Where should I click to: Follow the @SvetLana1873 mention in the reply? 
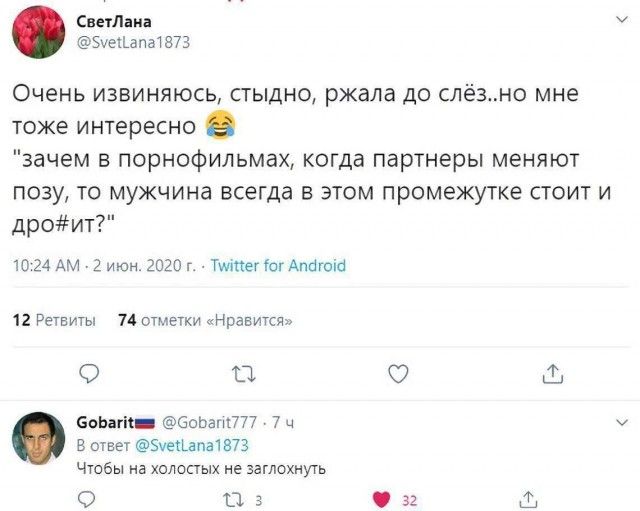click(191, 445)
